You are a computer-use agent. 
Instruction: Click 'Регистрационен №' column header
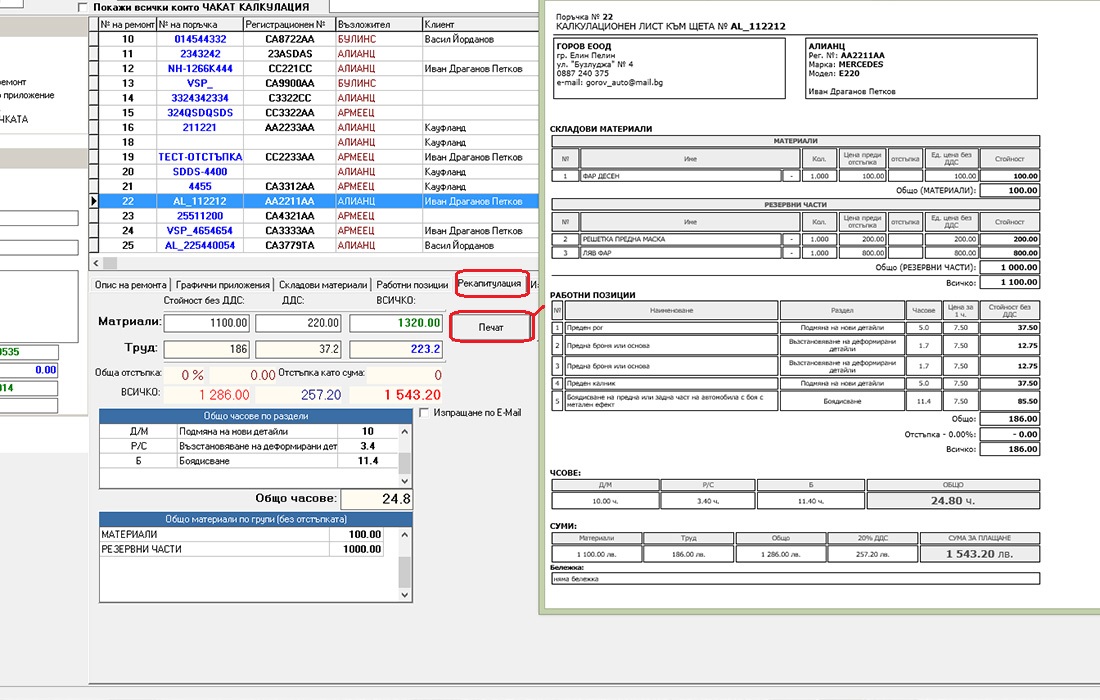[289, 24]
